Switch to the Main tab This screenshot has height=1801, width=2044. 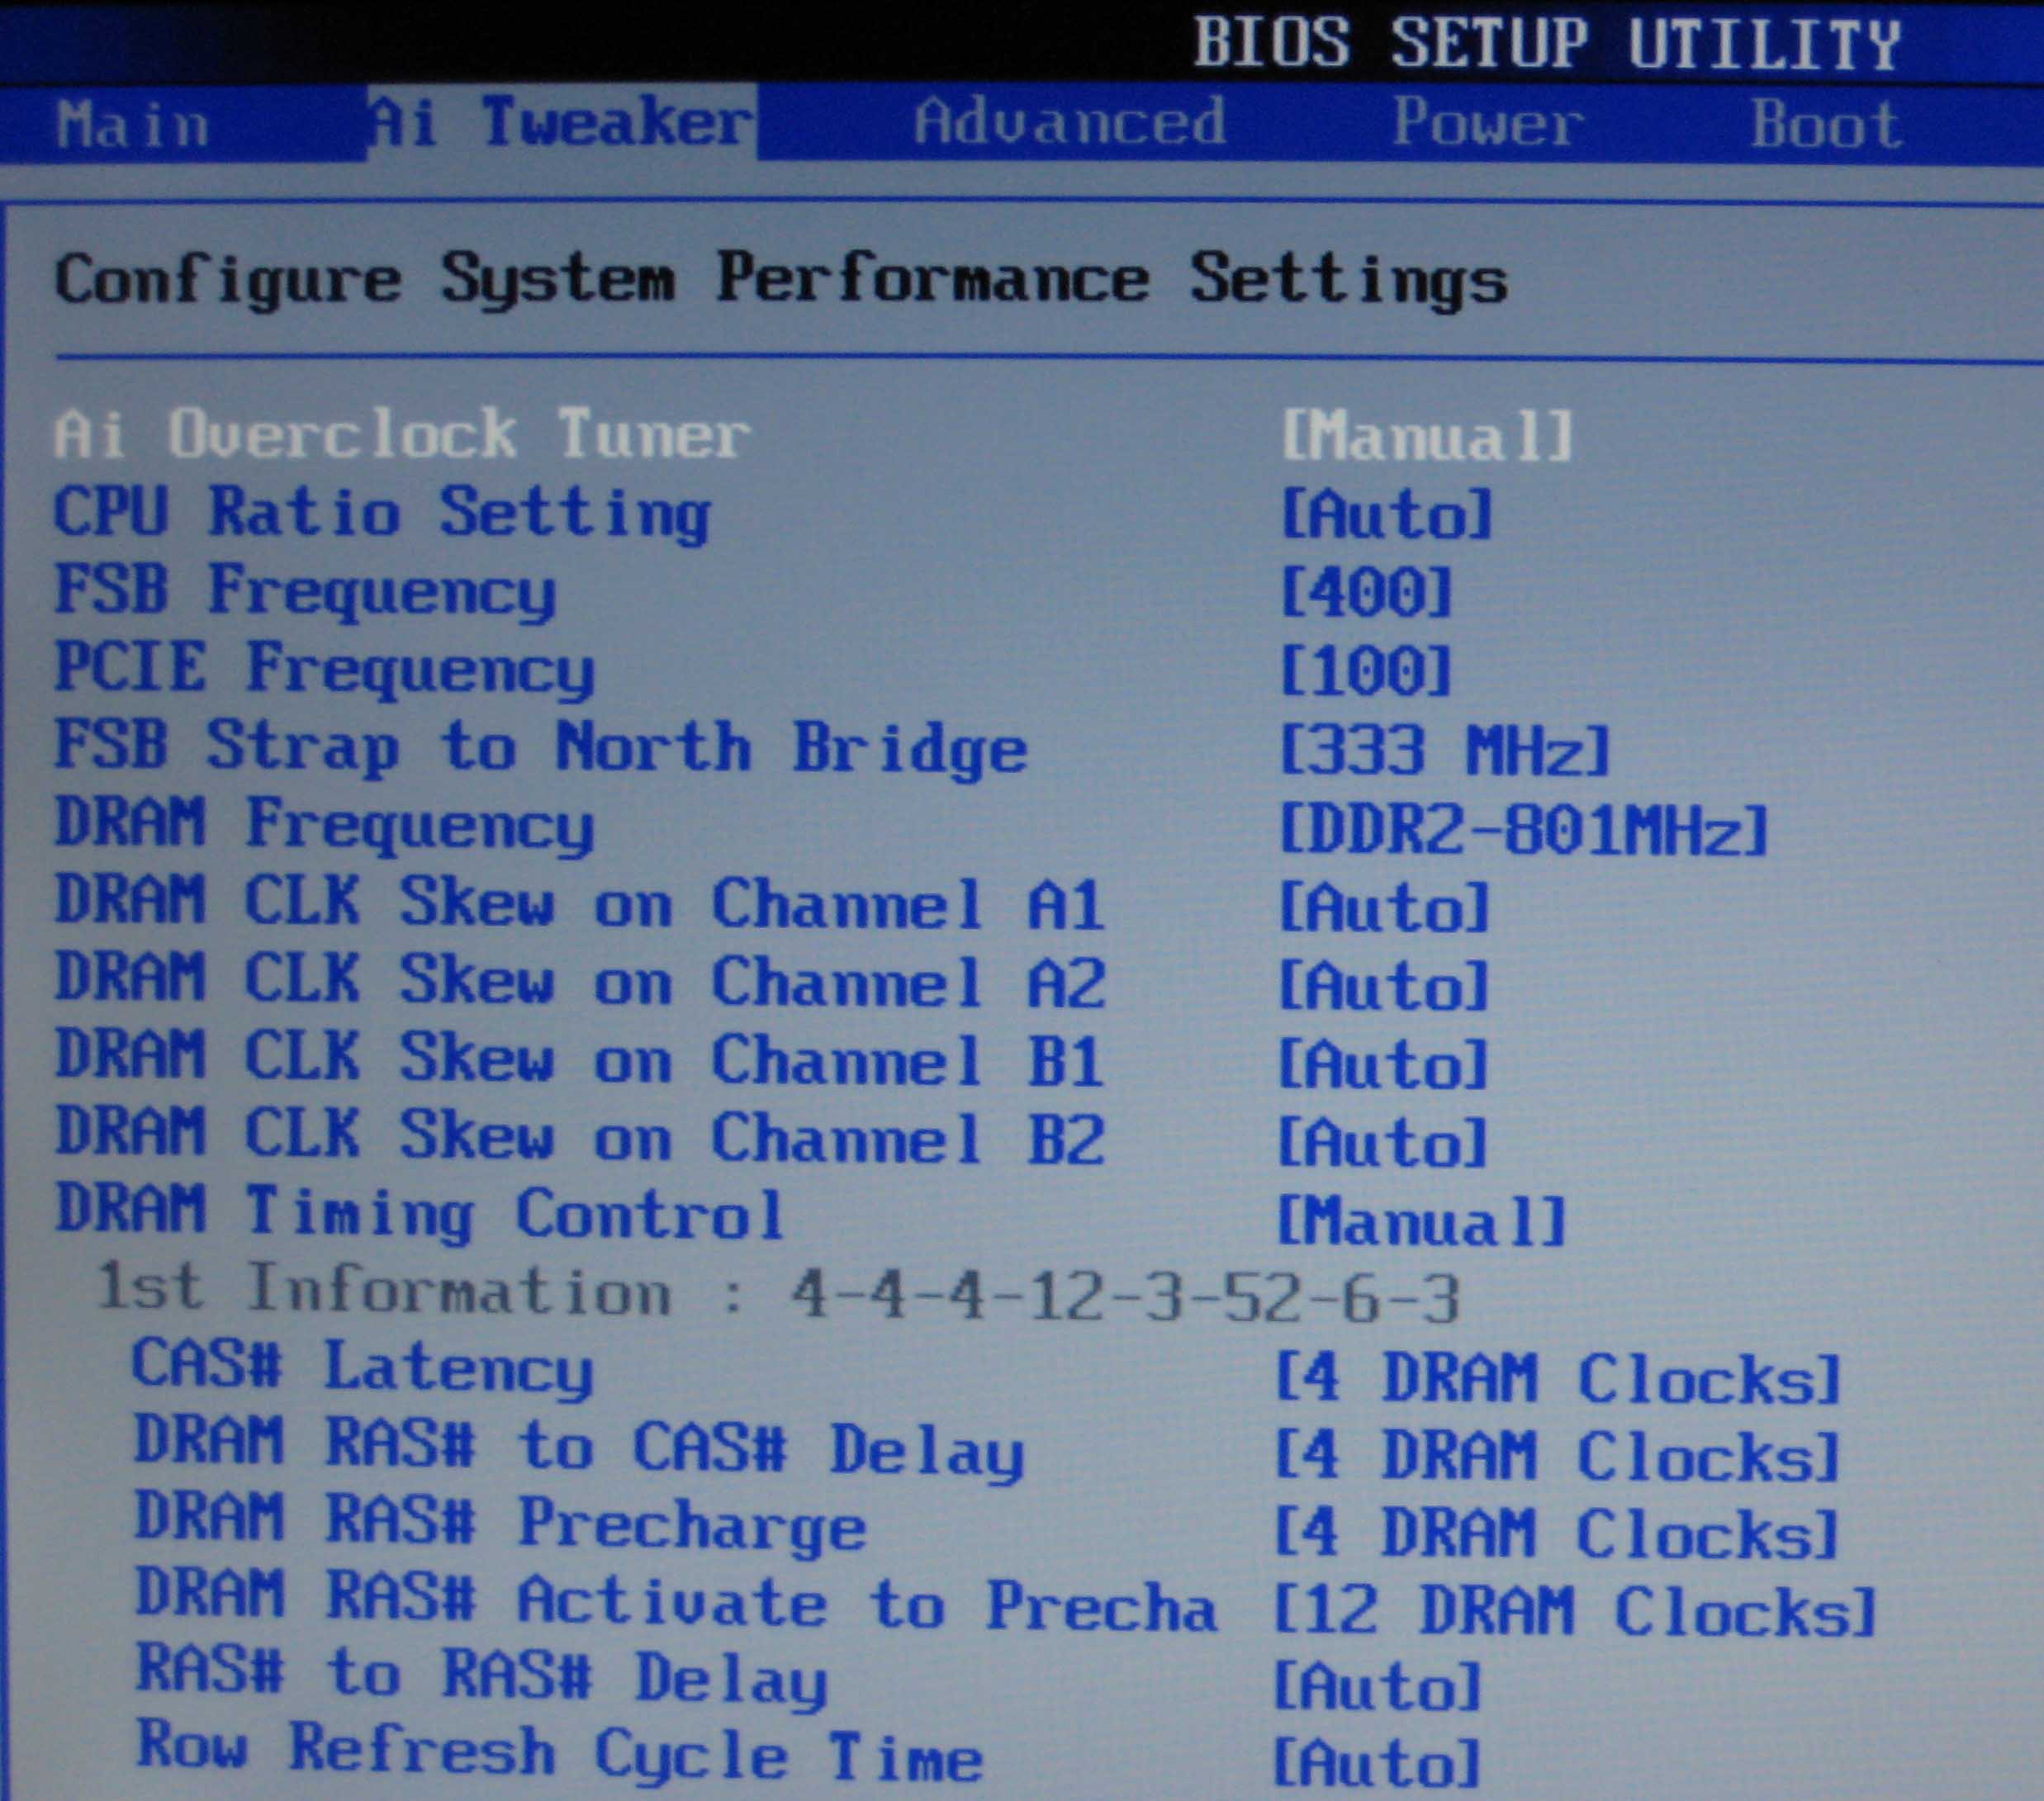[x=132, y=125]
